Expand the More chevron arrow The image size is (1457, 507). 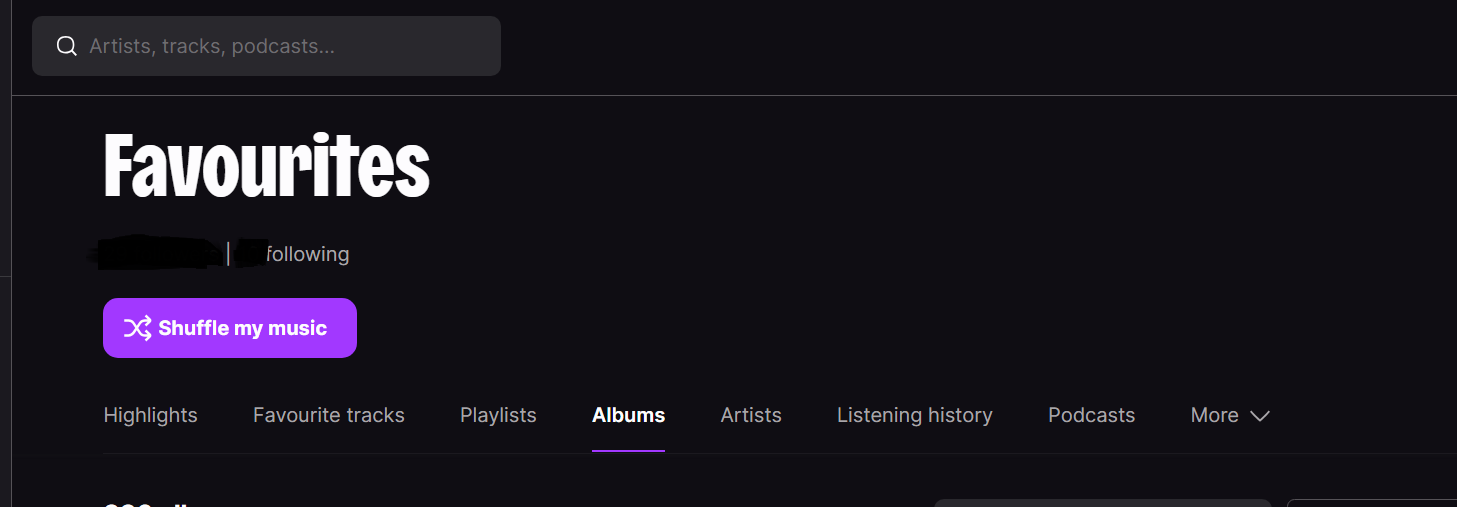click(x=1260, y=416)
